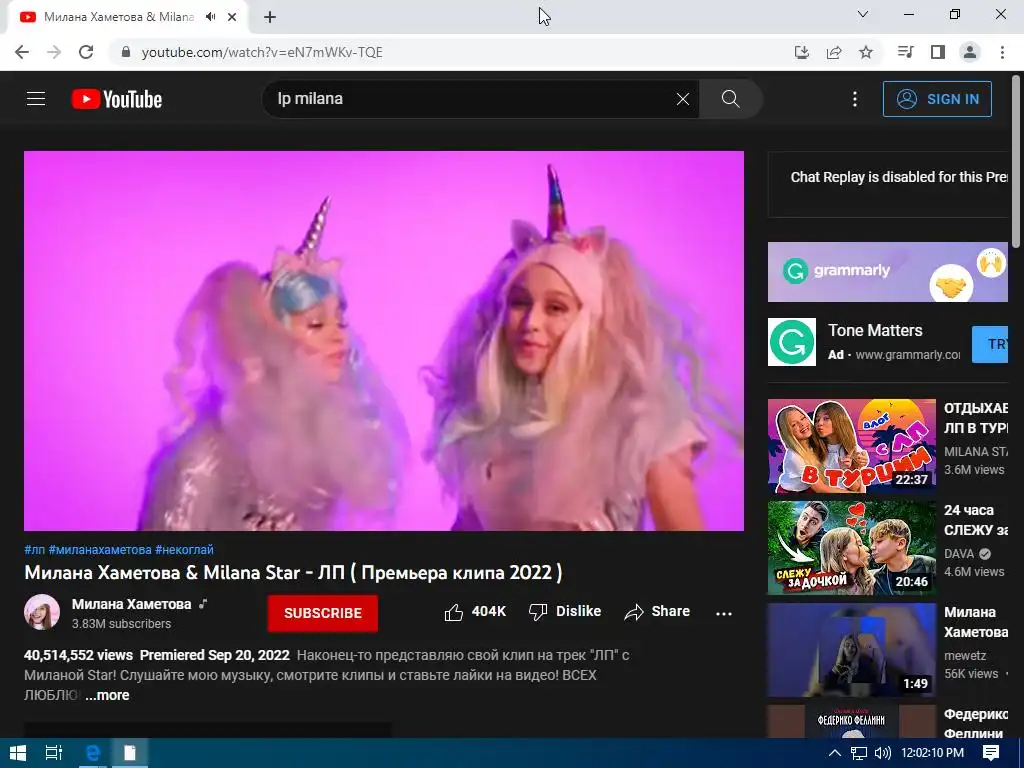
Task: Open more actions ellipsis next to Share
Action: 724,613
